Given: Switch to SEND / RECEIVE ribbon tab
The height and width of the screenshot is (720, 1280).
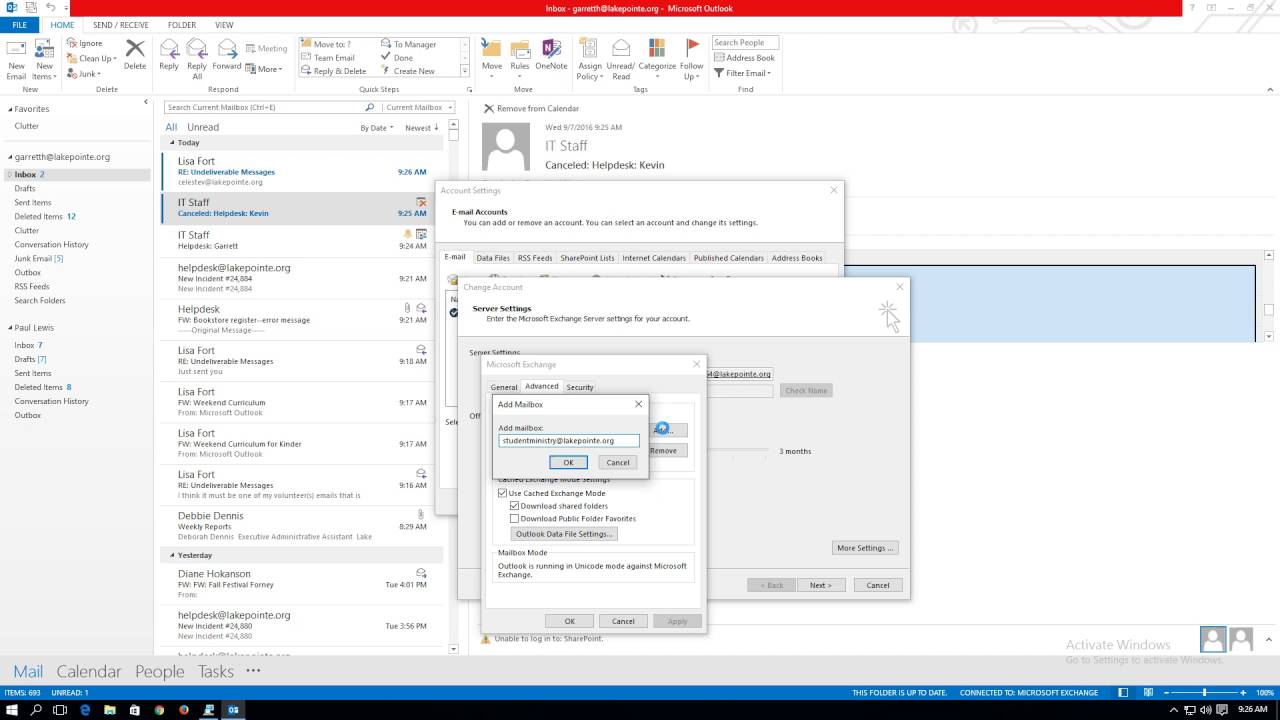Looking at the screenshot, I should [x=120, y=25].
